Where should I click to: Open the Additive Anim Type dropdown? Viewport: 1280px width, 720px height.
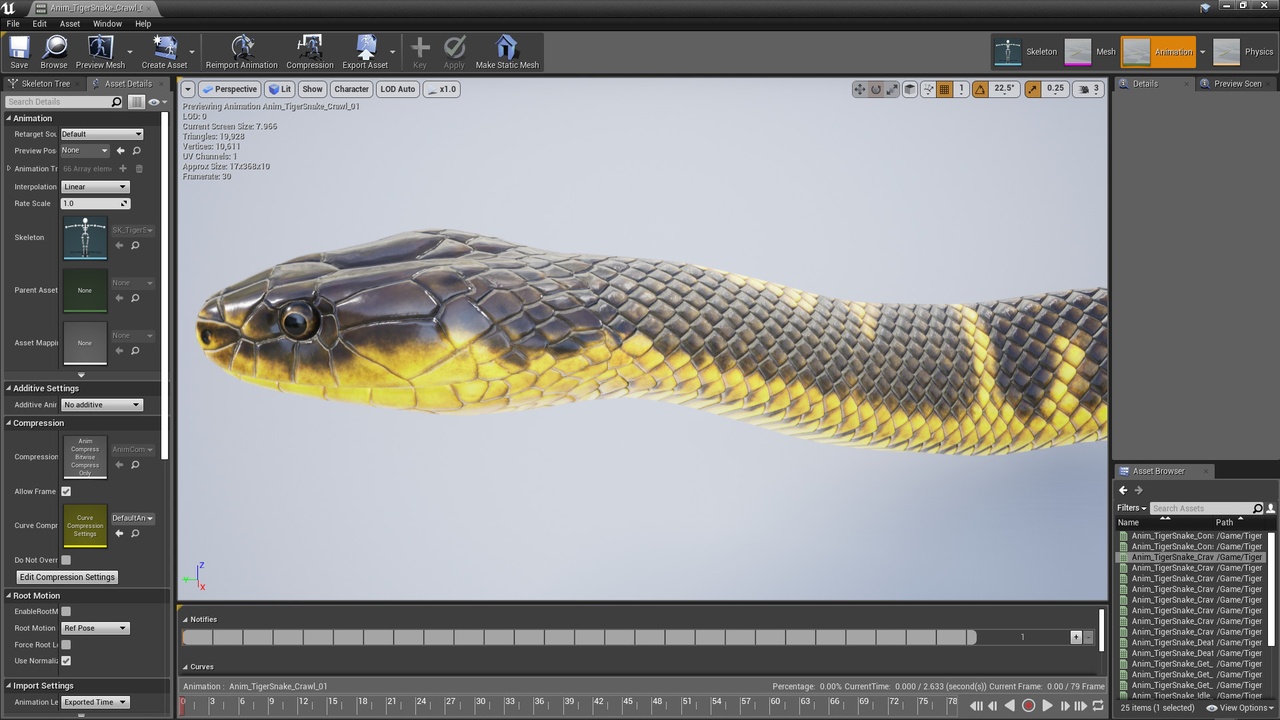102,405
